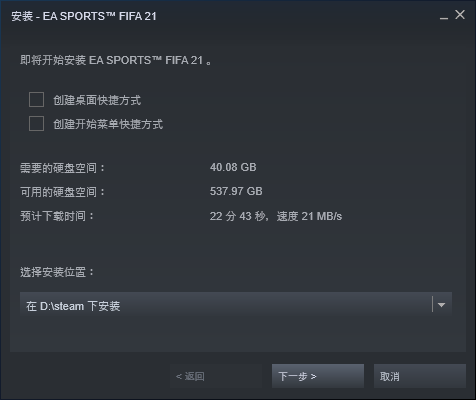Screen dimensions: 476x400
Task: Cancel installation with the 取消 button
Action: pyautogui.click(x=420, y=376)
